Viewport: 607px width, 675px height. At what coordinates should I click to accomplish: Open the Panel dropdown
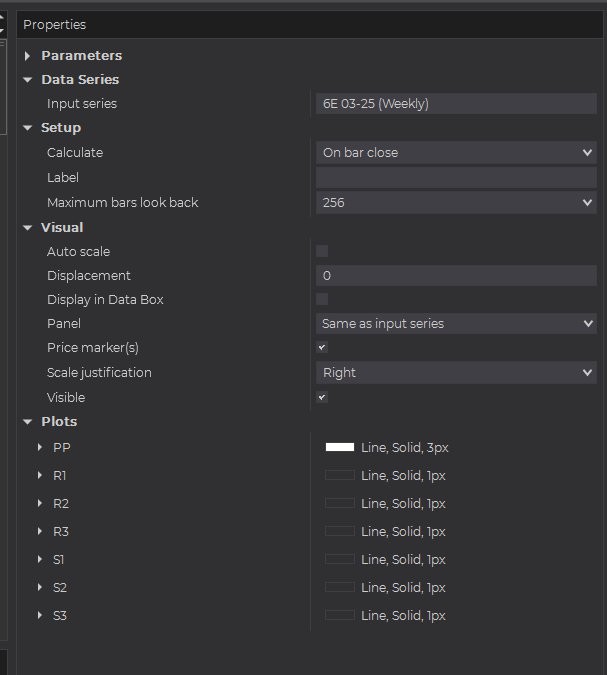[456, 324]
